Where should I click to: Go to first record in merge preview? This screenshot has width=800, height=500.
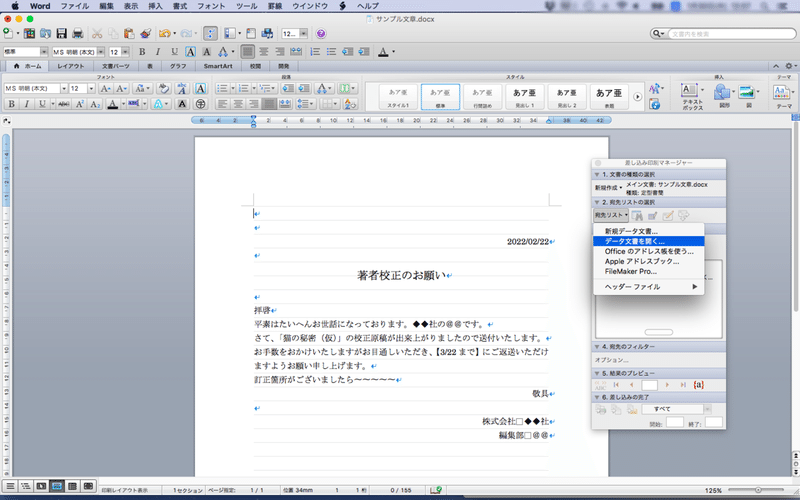(x=616, y=385)
